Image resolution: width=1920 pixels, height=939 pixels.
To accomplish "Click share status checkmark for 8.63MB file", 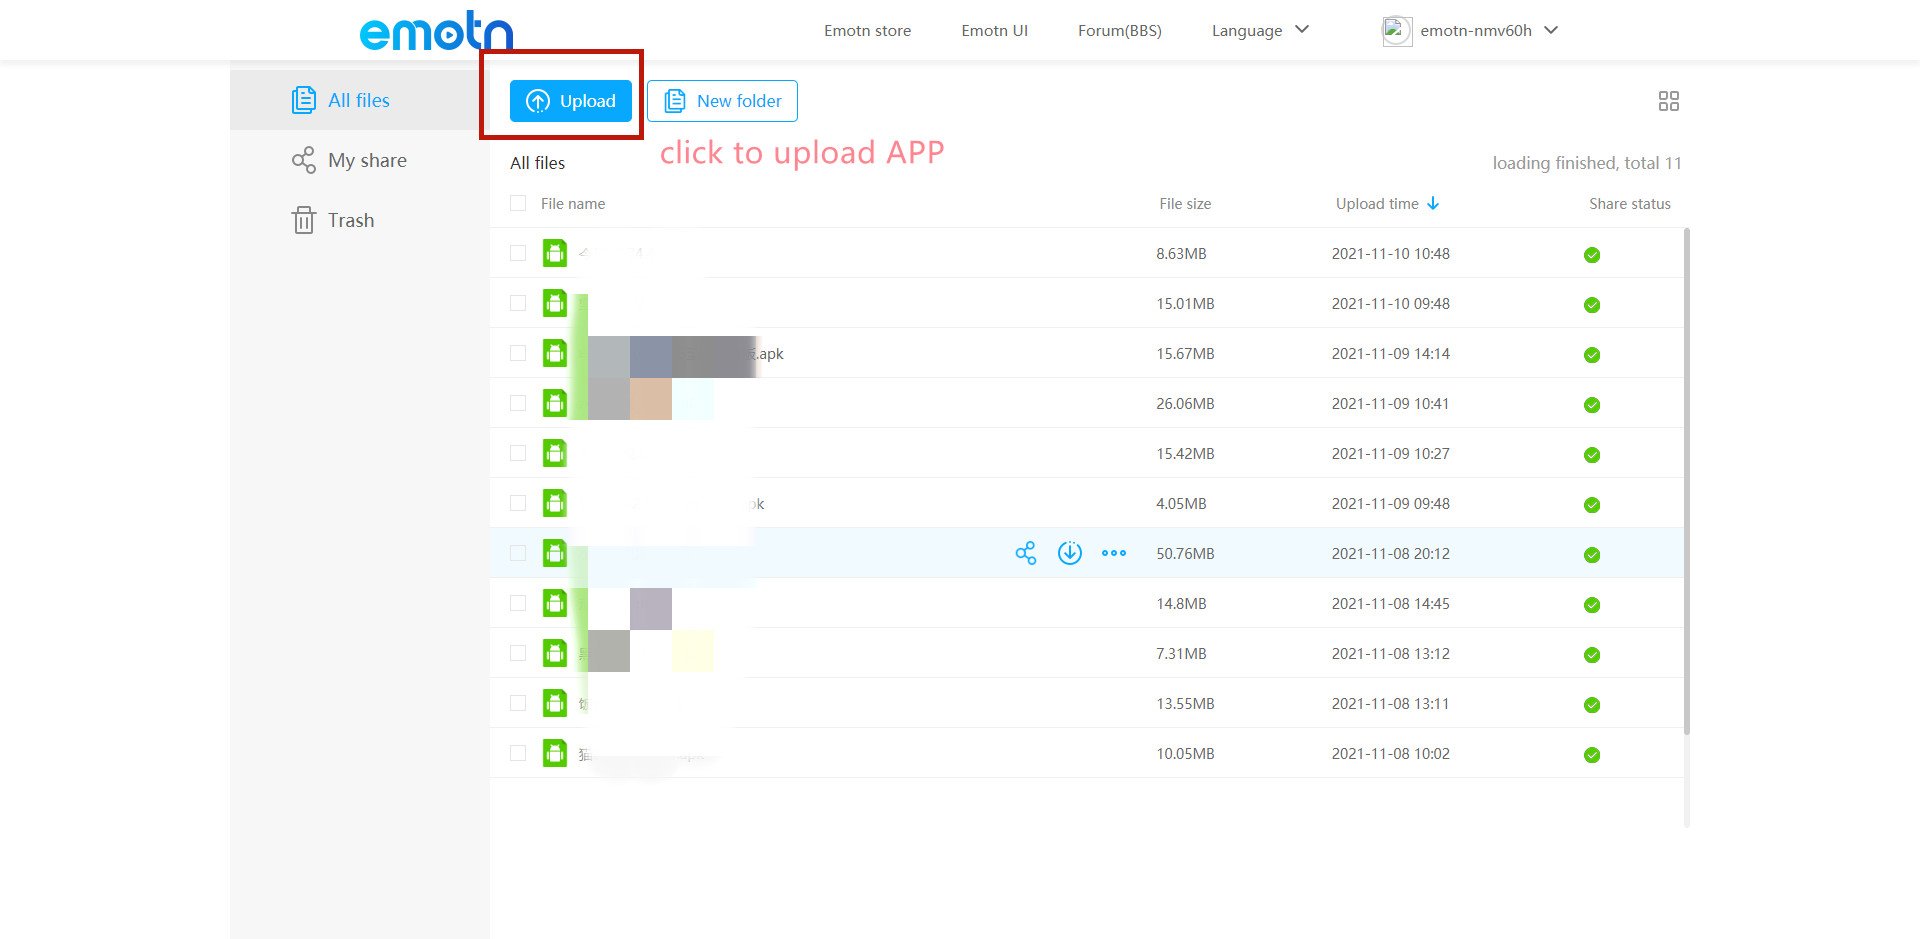I will pos(1592,255).
